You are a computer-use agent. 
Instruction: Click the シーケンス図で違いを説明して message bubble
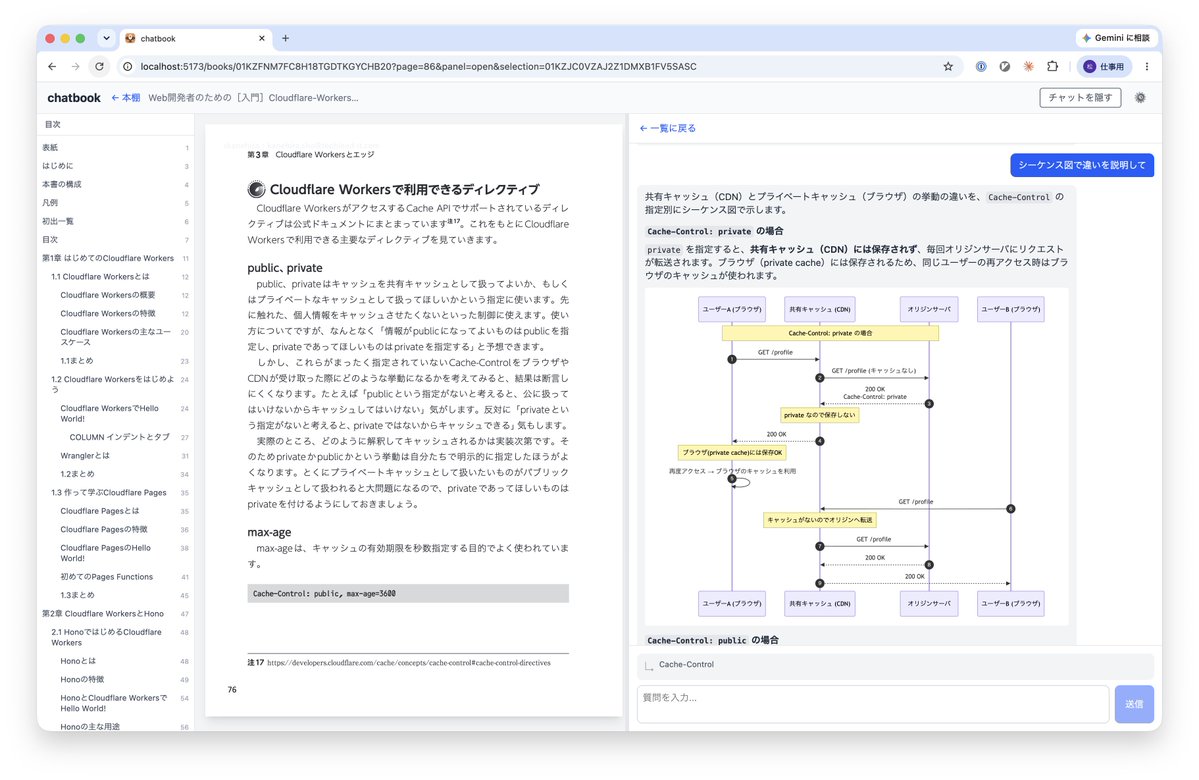click(x=1081, y=165)
